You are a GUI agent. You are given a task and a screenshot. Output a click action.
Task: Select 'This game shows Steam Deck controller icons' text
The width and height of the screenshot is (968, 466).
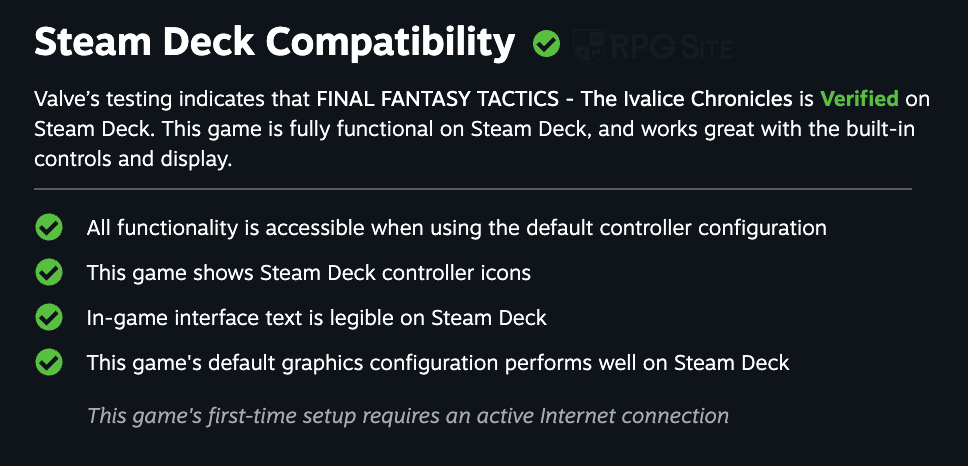308,273
